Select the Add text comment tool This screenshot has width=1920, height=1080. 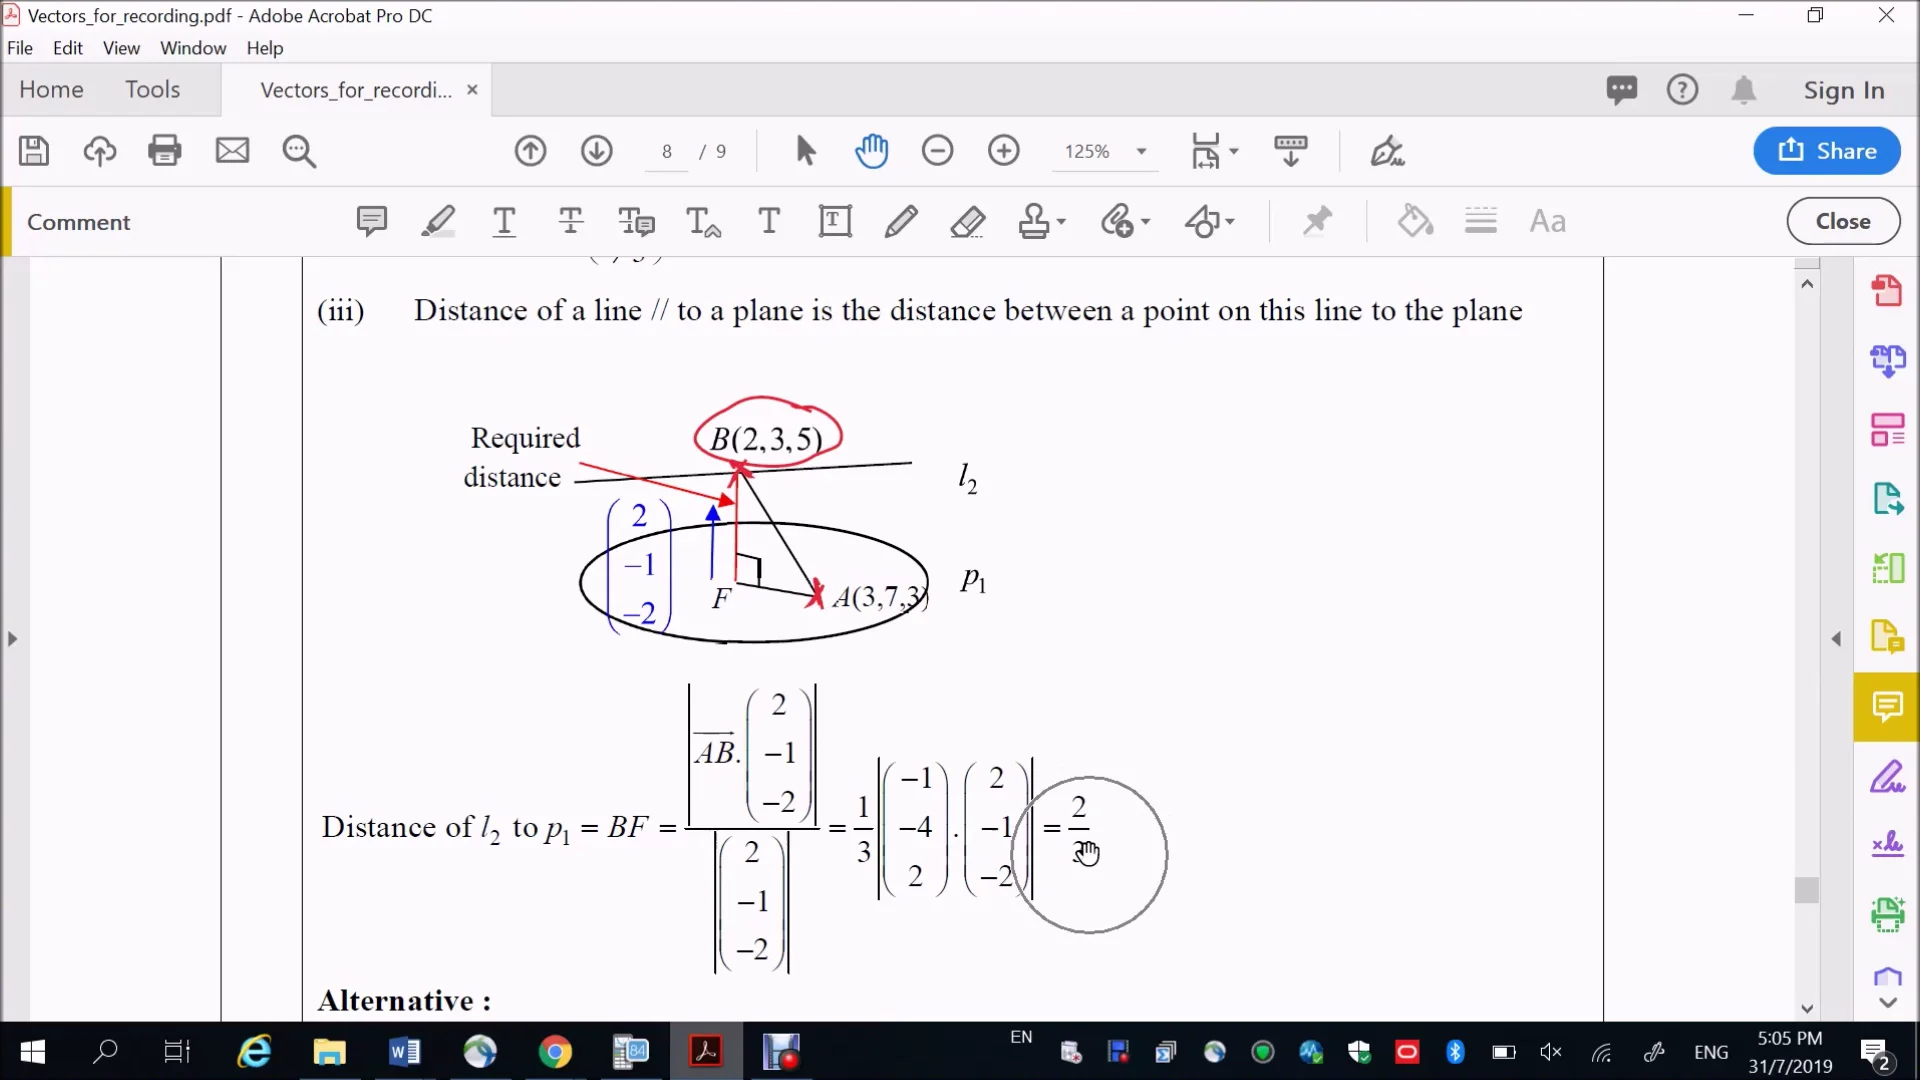769,221
